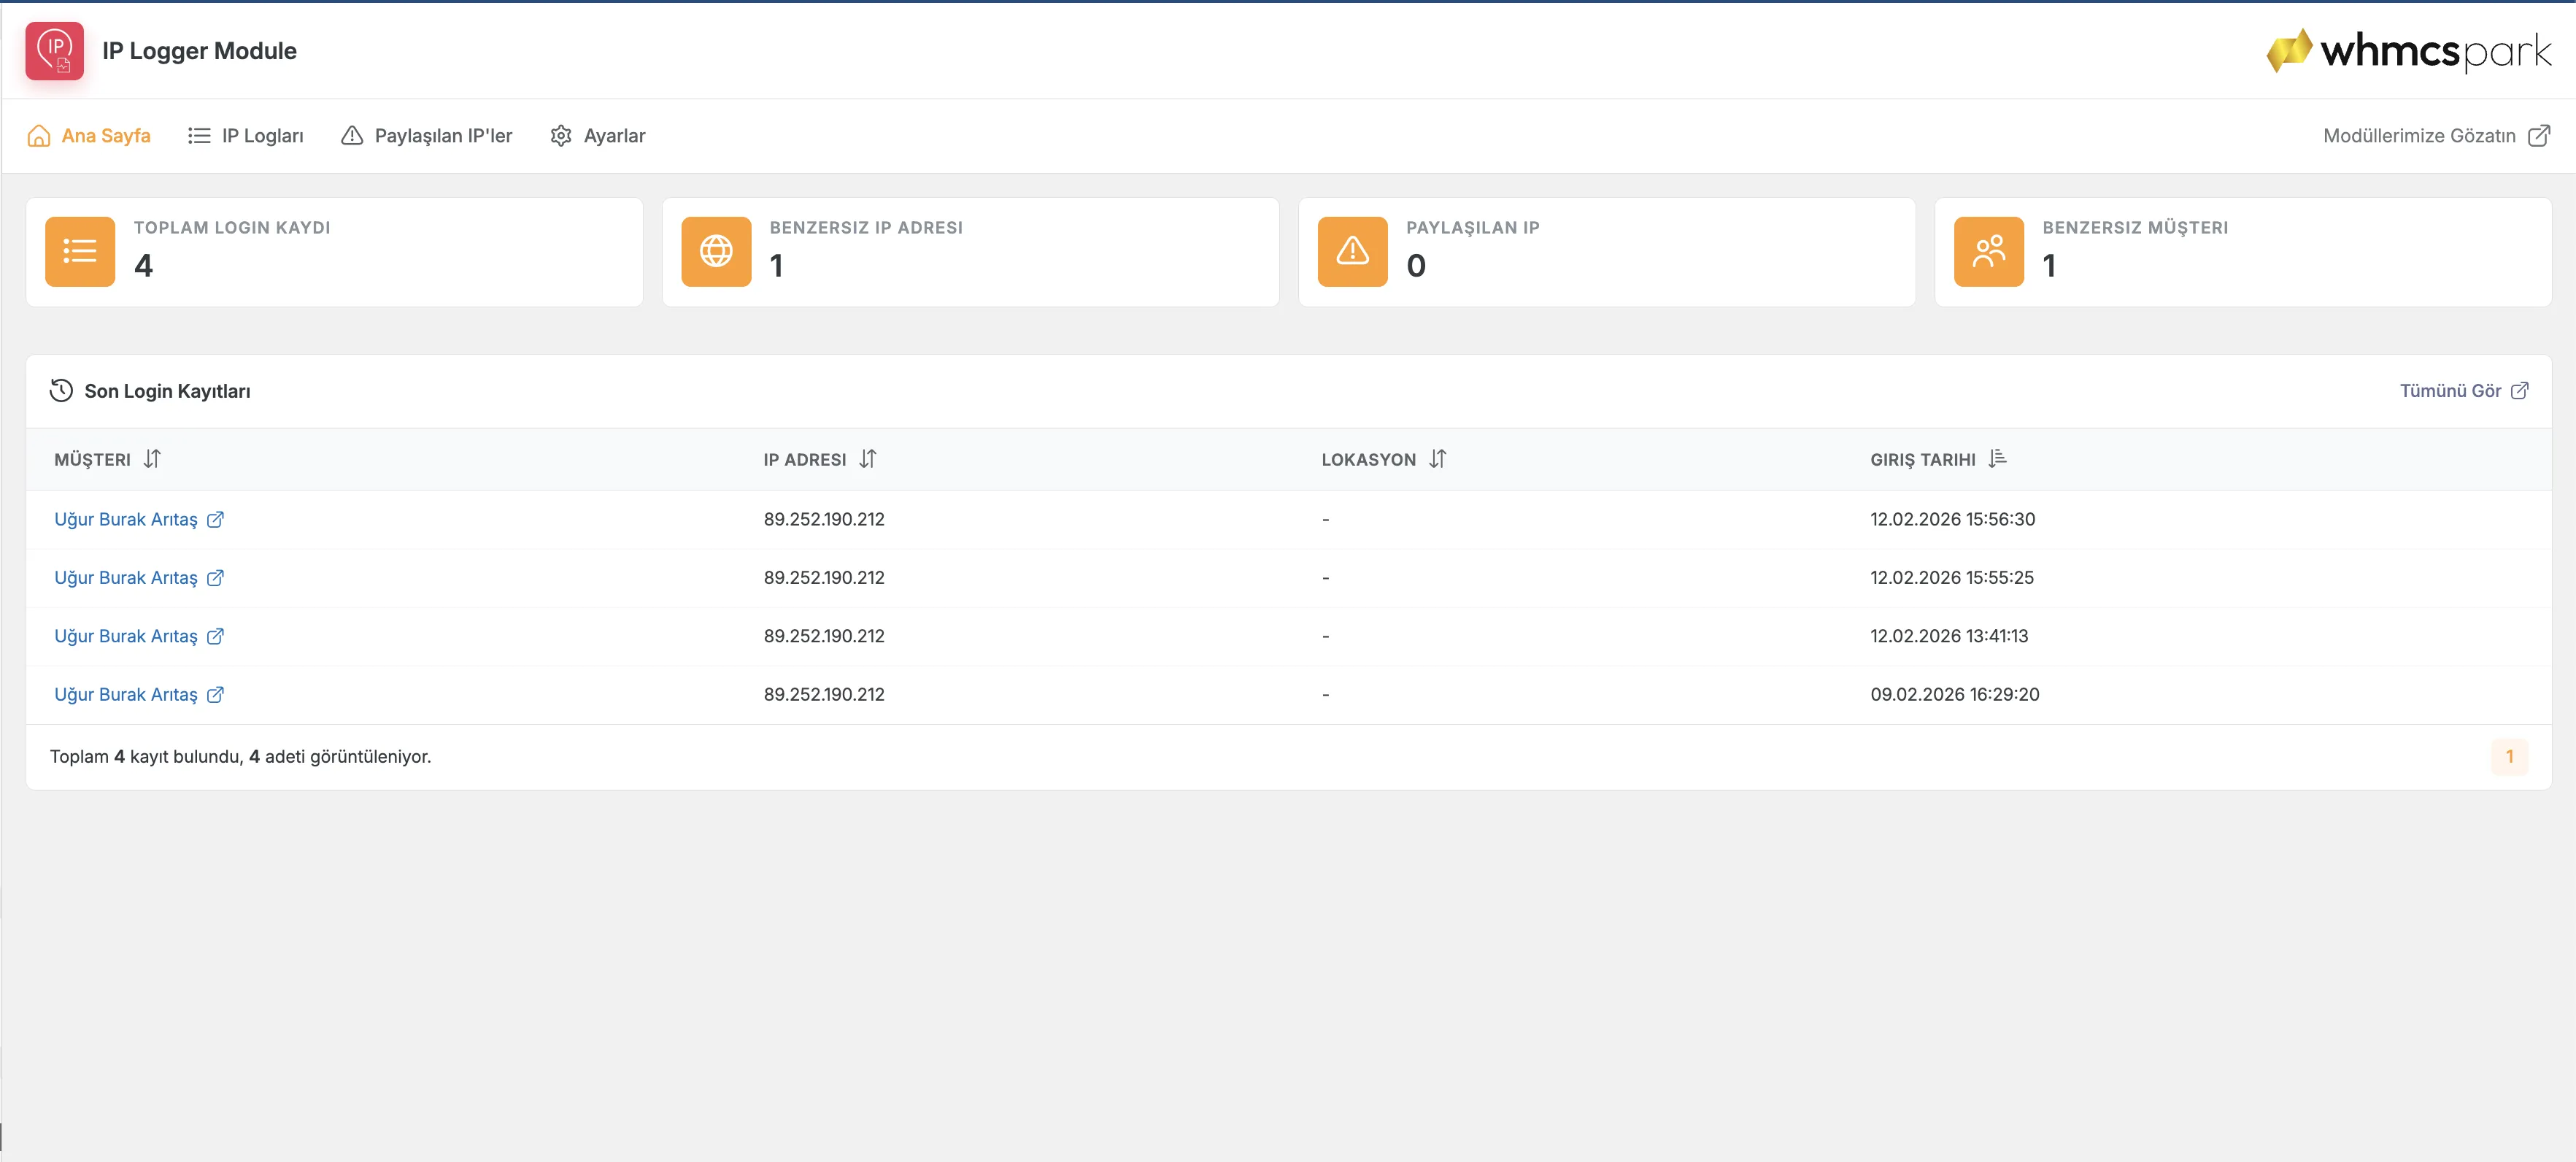Click the whmcspark logo

point(2408,50)
